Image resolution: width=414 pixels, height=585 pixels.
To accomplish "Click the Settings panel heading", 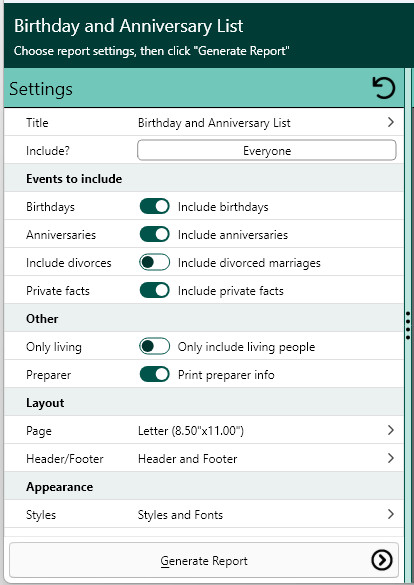I will coord(41,89).
